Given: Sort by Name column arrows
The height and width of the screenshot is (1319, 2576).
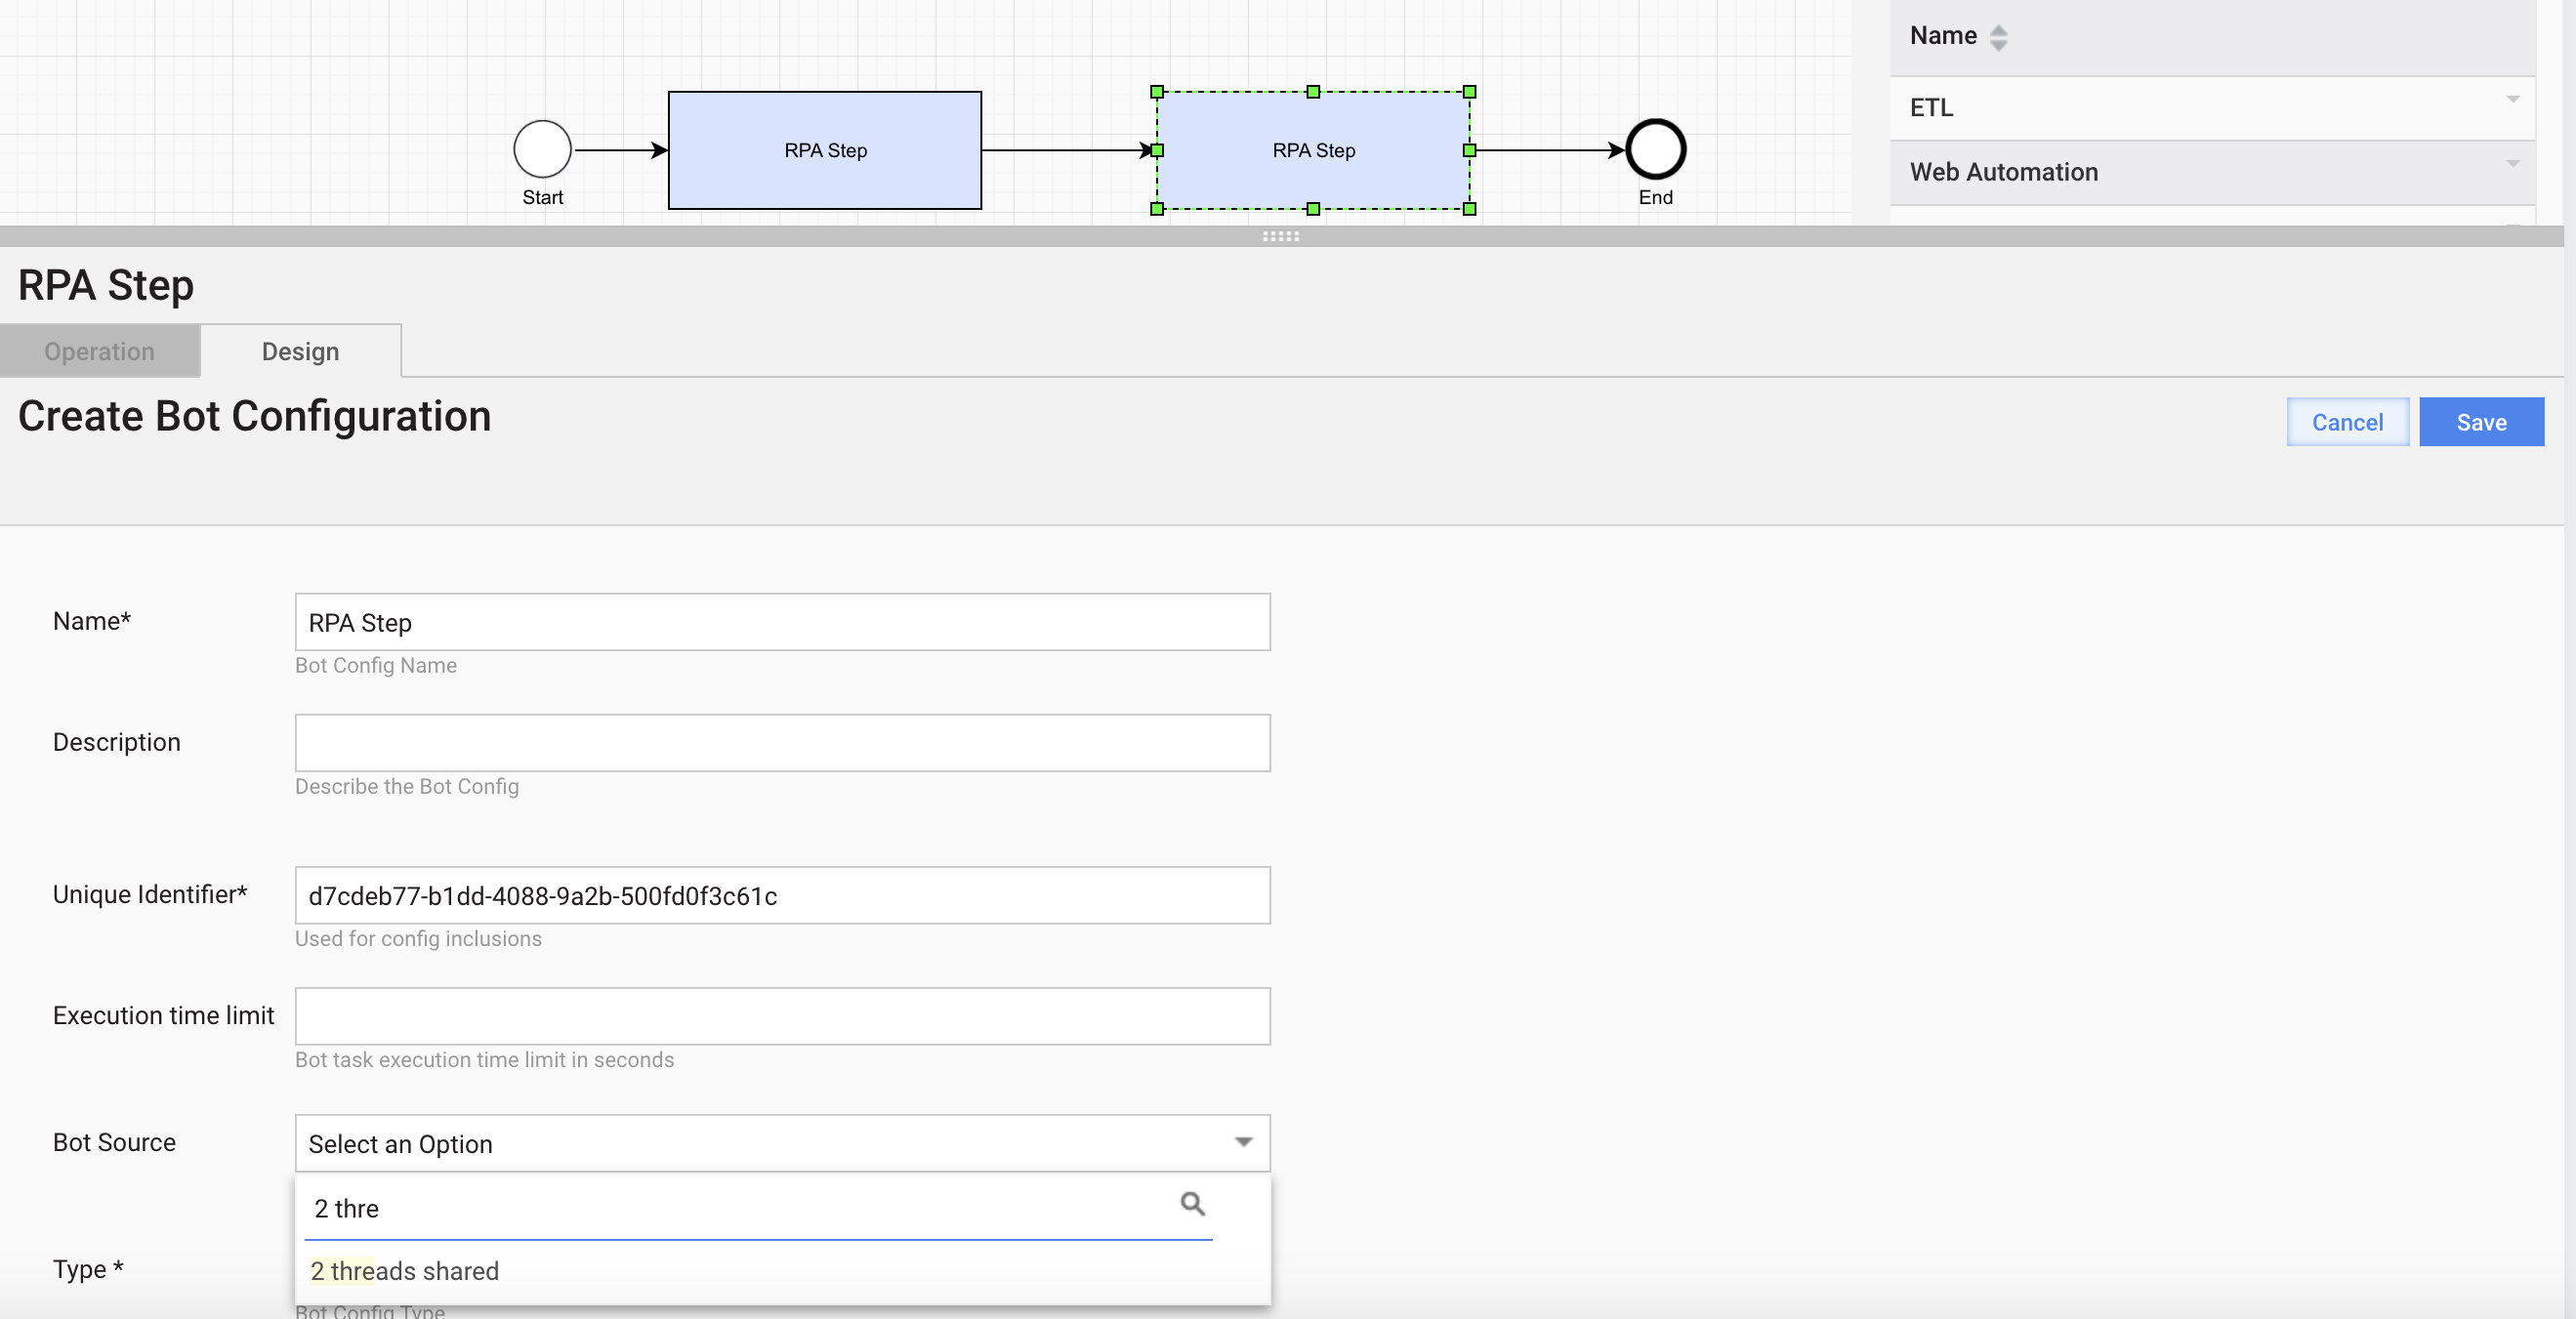Looking at the screenshot, I should point(1998,37).
